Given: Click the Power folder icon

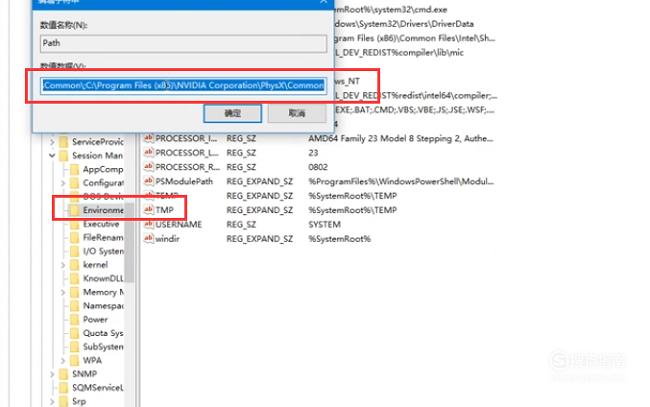Looking at the screenshot, I should 75,320.
